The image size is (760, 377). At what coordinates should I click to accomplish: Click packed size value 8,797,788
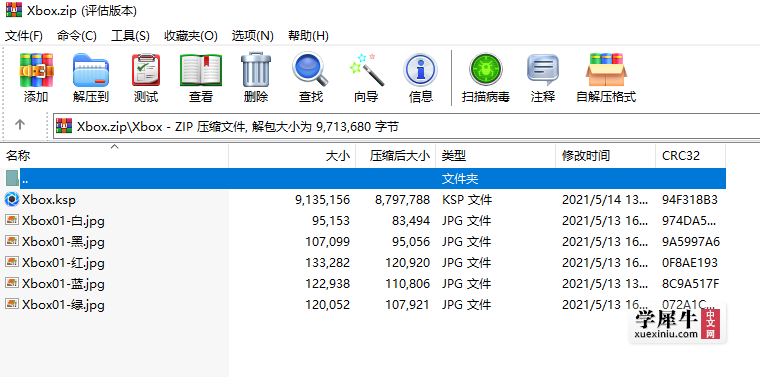coord(401,200)
